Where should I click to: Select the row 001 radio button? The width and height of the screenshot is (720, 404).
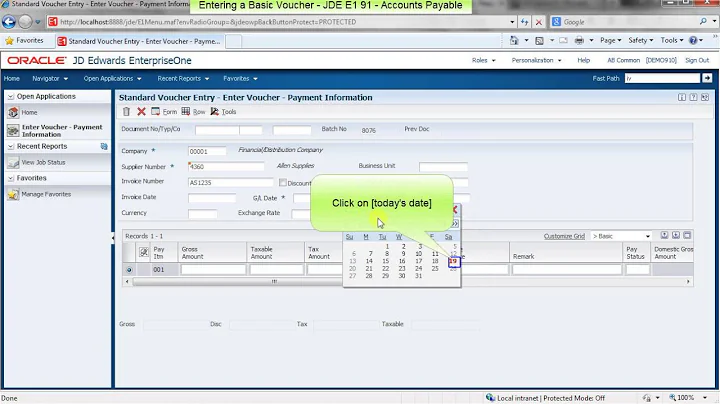pos(129,270)
